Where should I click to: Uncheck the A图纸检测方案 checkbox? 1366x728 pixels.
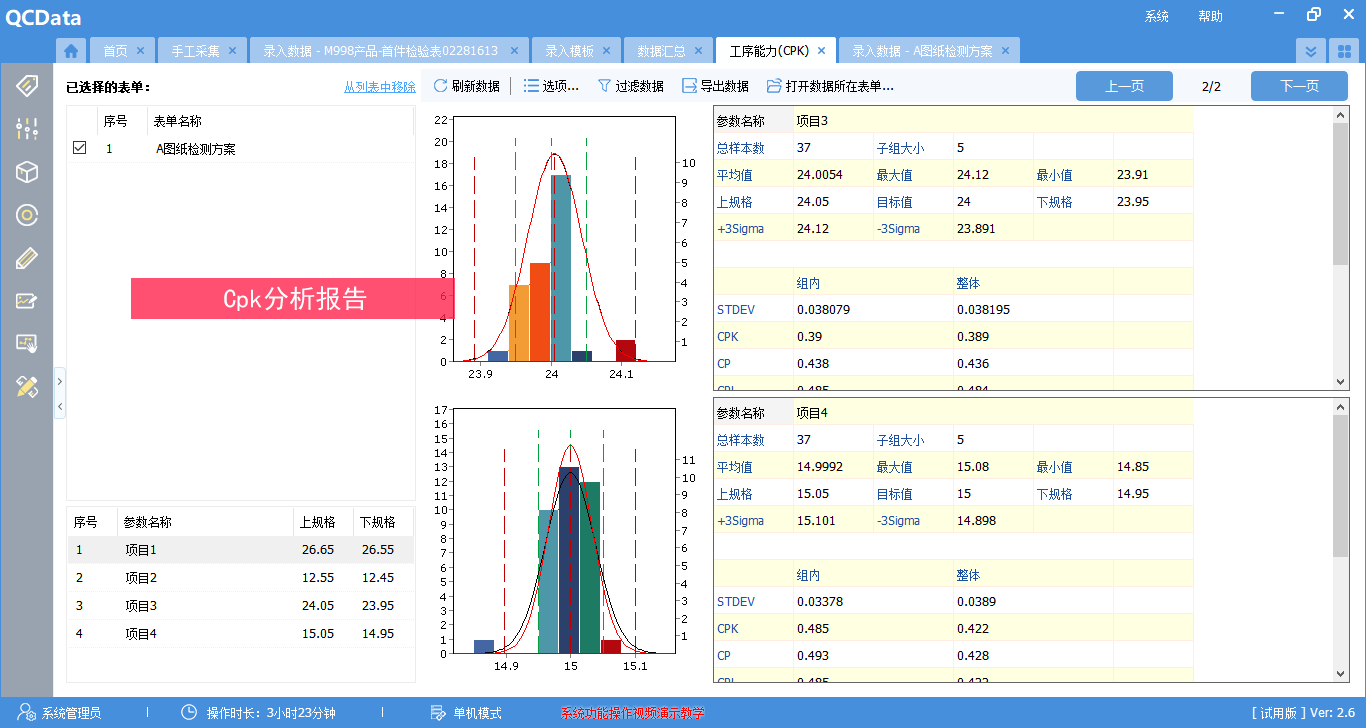click(79, 148)
